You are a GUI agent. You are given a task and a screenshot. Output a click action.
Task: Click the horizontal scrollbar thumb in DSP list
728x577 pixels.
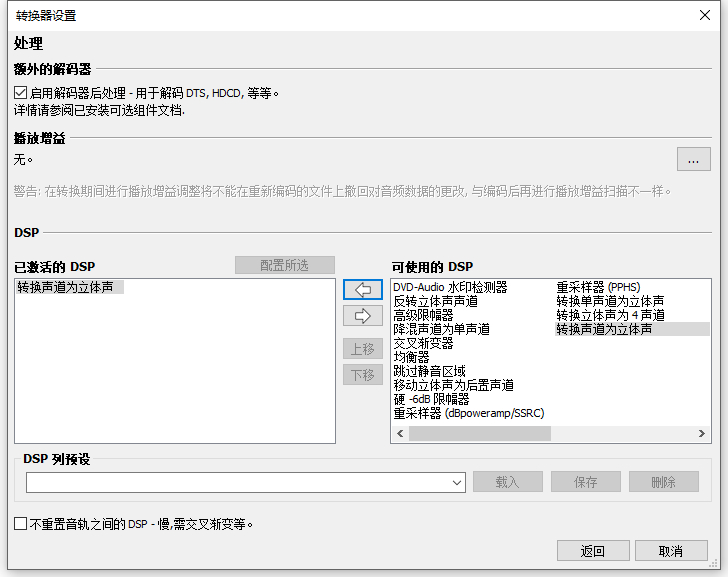(480, 433)
